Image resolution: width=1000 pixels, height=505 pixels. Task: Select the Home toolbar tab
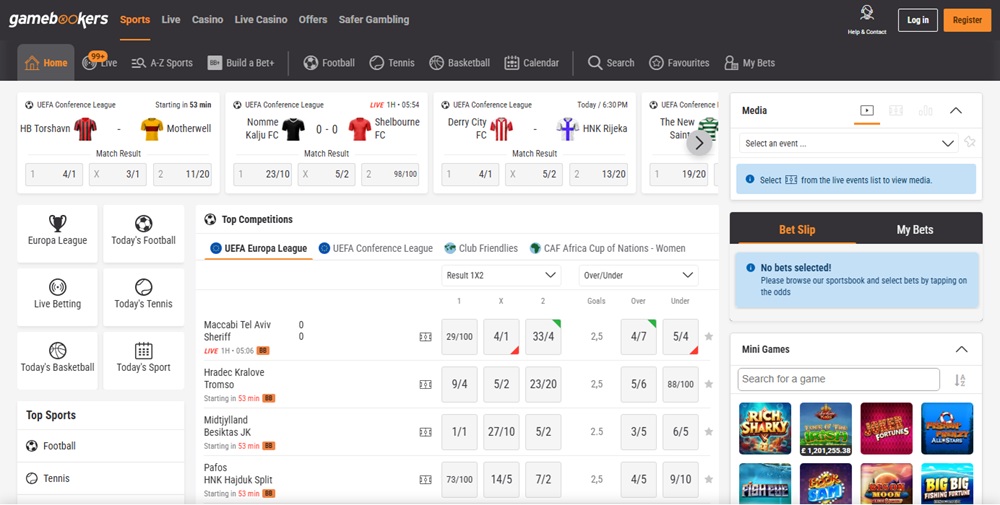click(46, 62)
